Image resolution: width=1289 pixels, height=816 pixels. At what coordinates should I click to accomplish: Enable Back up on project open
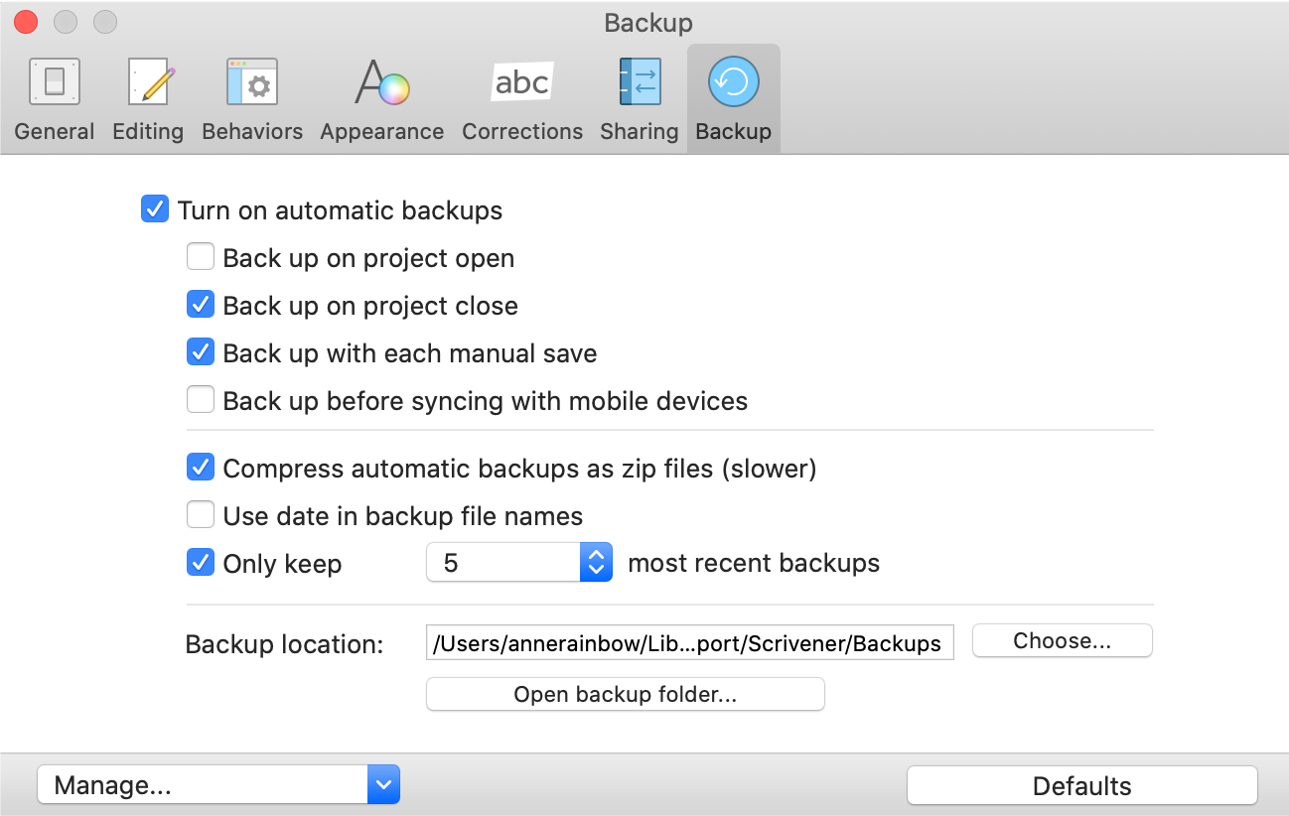[x=201, y=258]
